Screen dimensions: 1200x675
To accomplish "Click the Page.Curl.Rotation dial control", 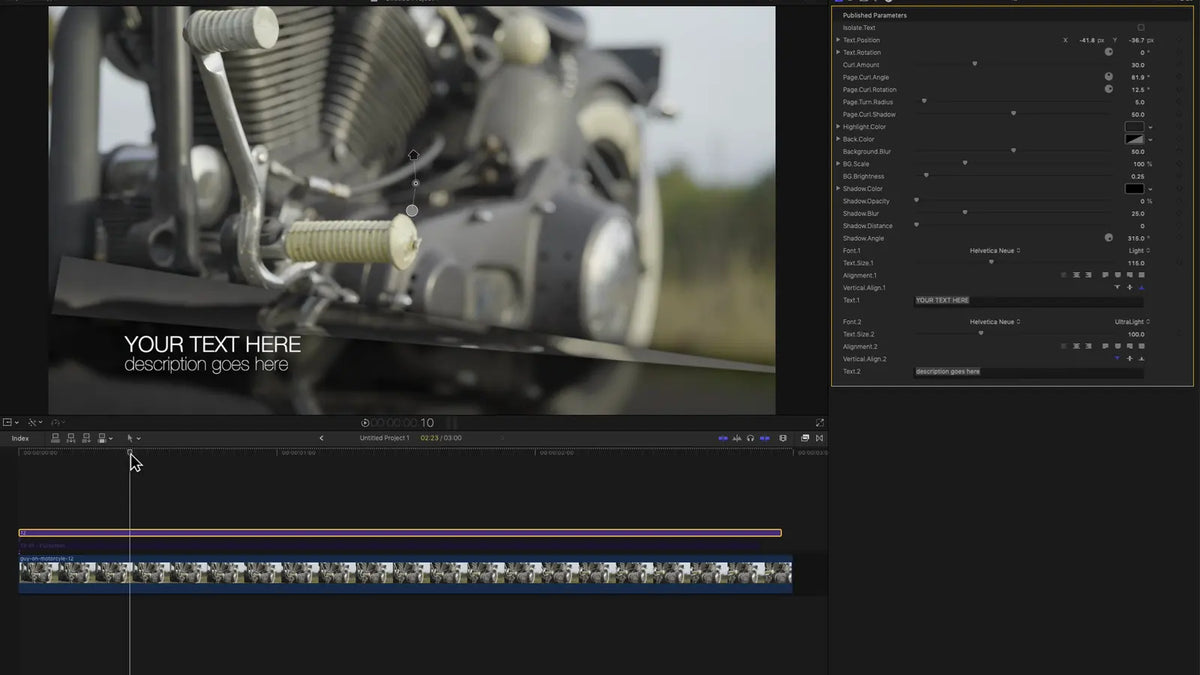I will (x=1108, y=89).
